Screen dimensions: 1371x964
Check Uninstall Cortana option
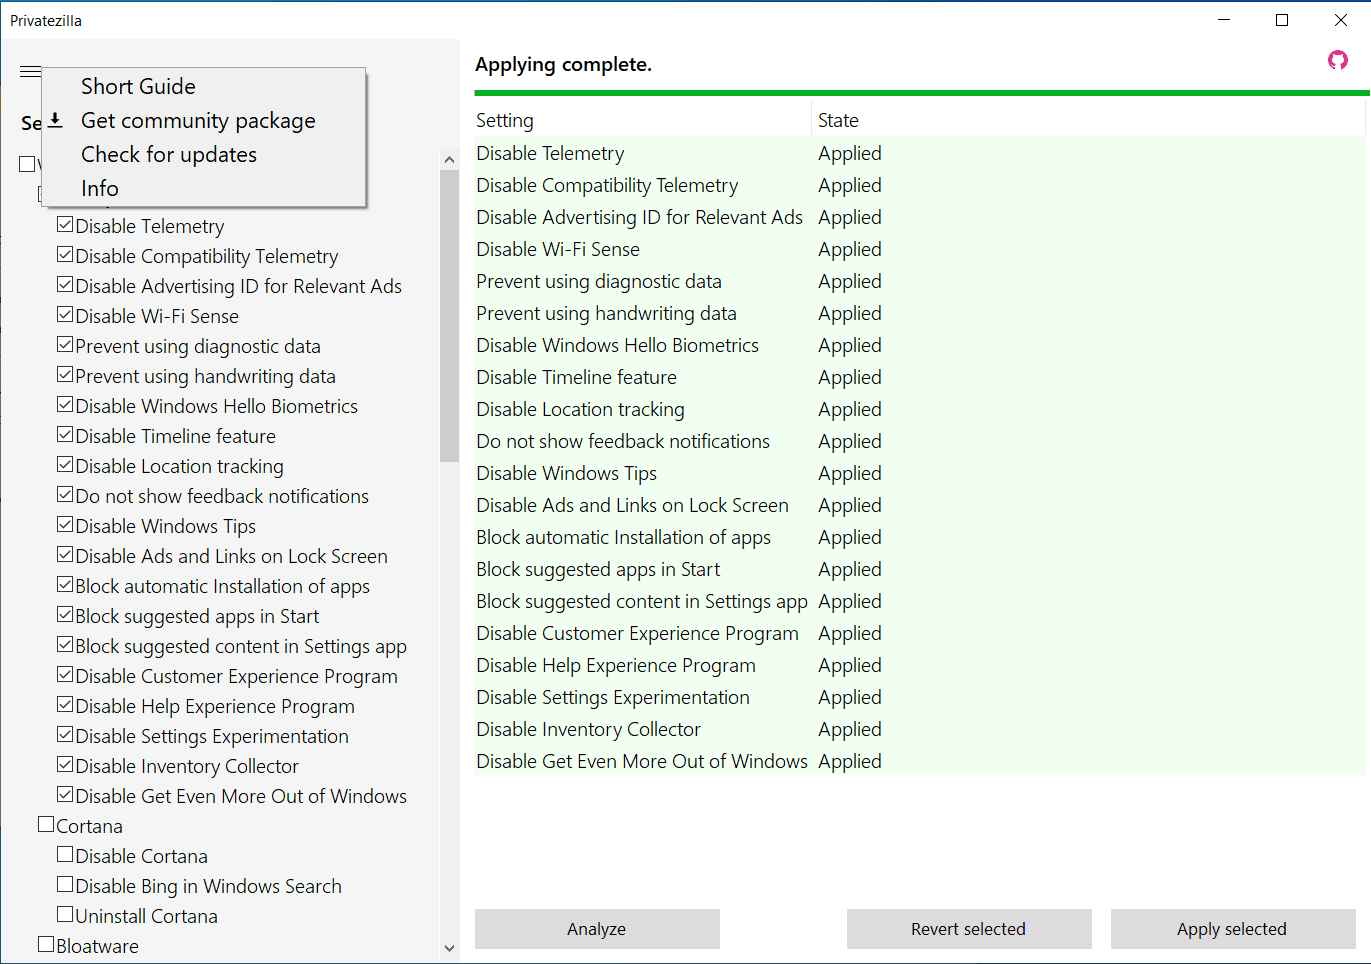click(65, 915)
